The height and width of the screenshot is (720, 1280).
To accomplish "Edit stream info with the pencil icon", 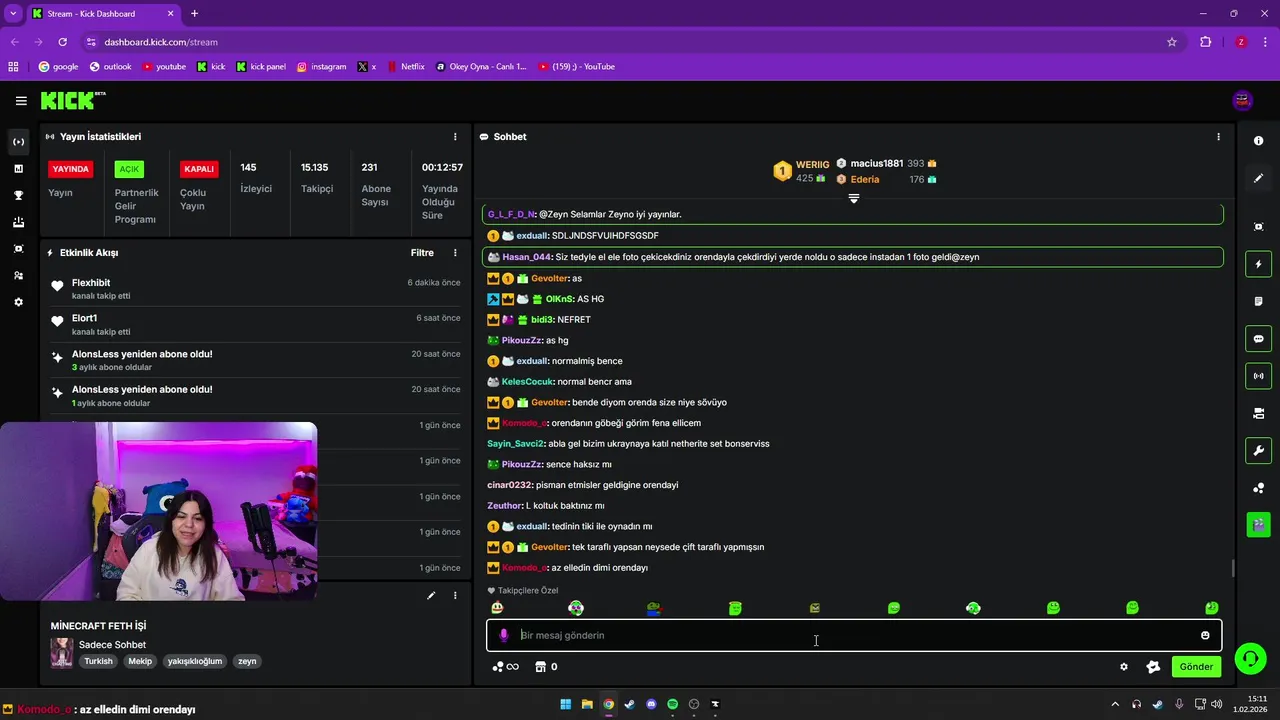I will 431,595.
